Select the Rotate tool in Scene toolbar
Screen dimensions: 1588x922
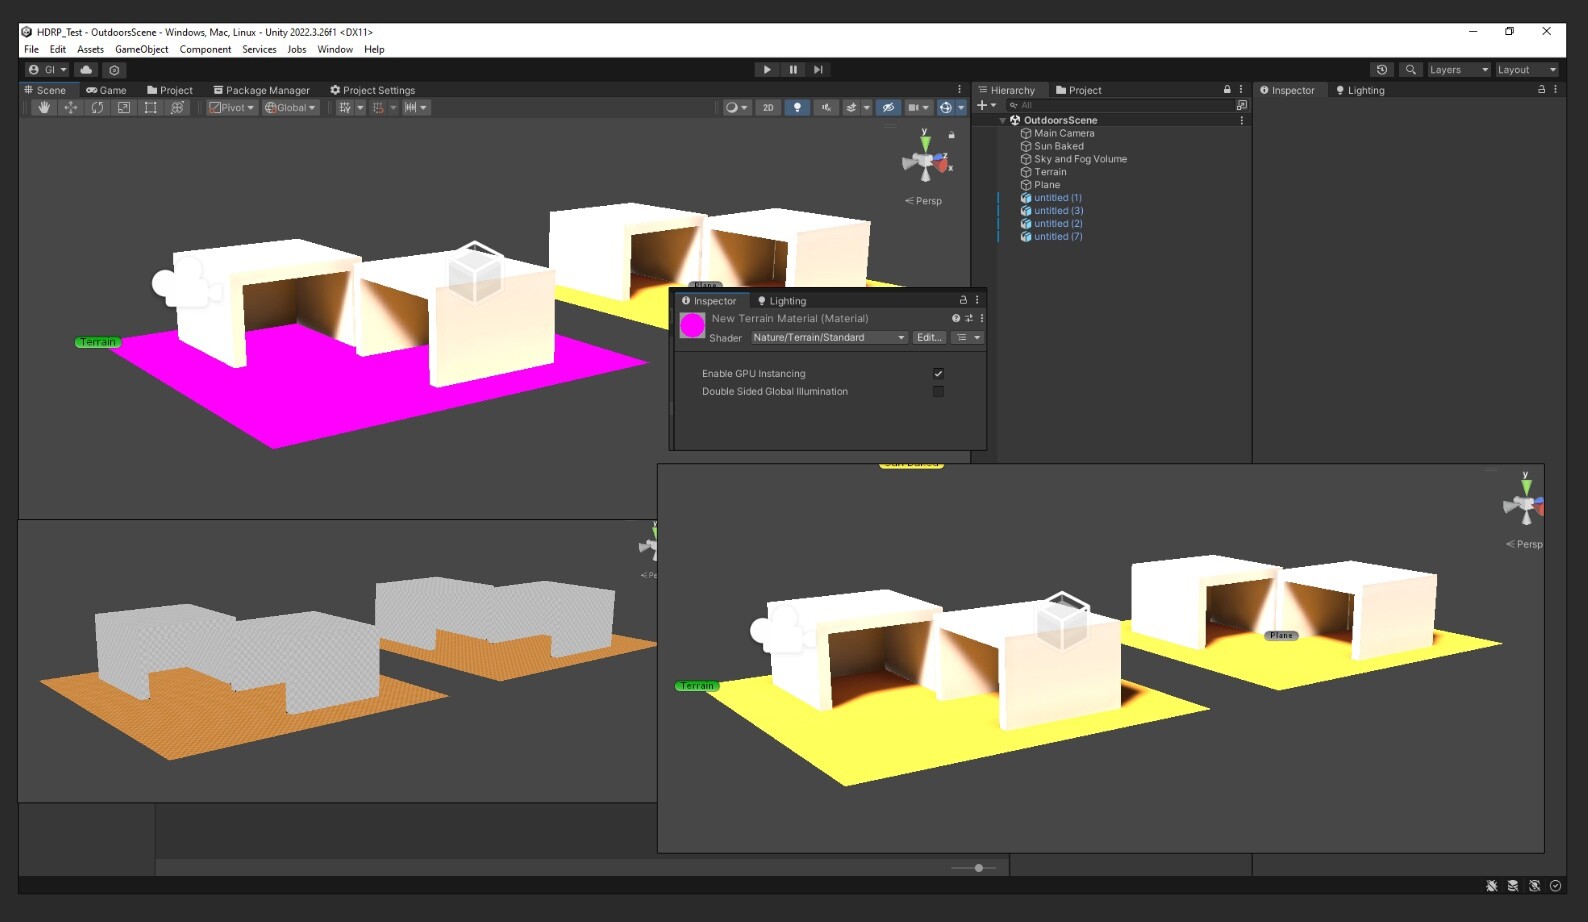point(97,108)
